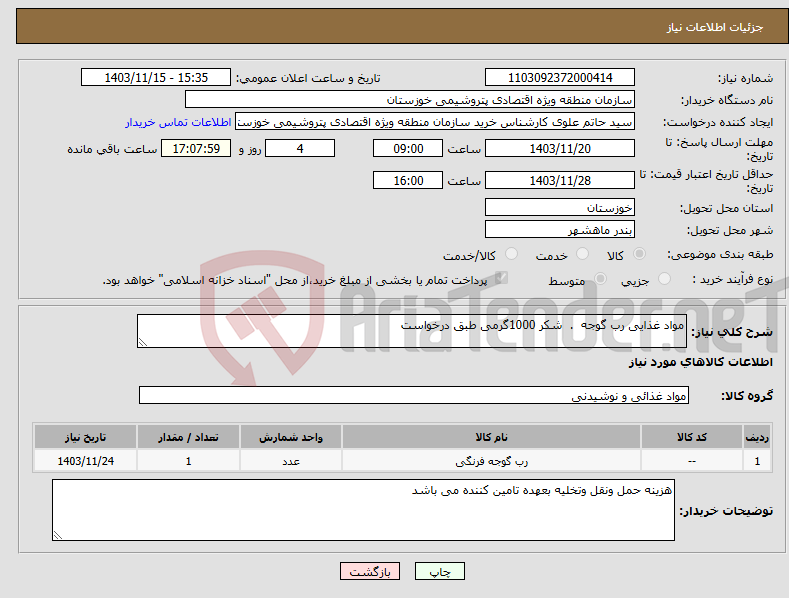Click the resize handle of buyer notes area
The image size is (789, 598).
pyautogui.click(x=58, y=535)
